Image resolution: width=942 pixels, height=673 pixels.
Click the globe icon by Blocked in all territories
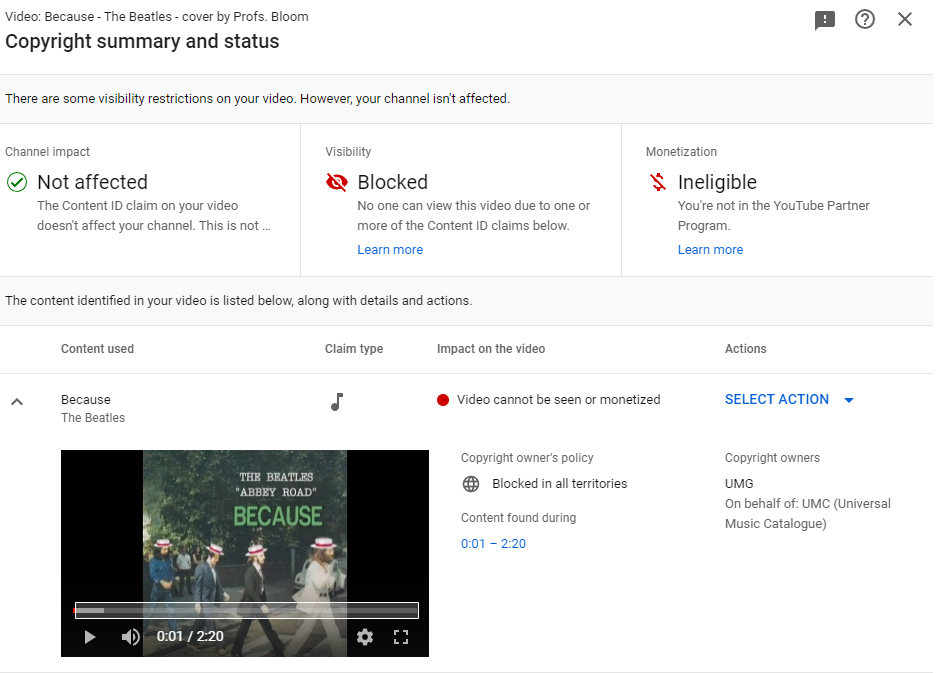tap(471, 484)
